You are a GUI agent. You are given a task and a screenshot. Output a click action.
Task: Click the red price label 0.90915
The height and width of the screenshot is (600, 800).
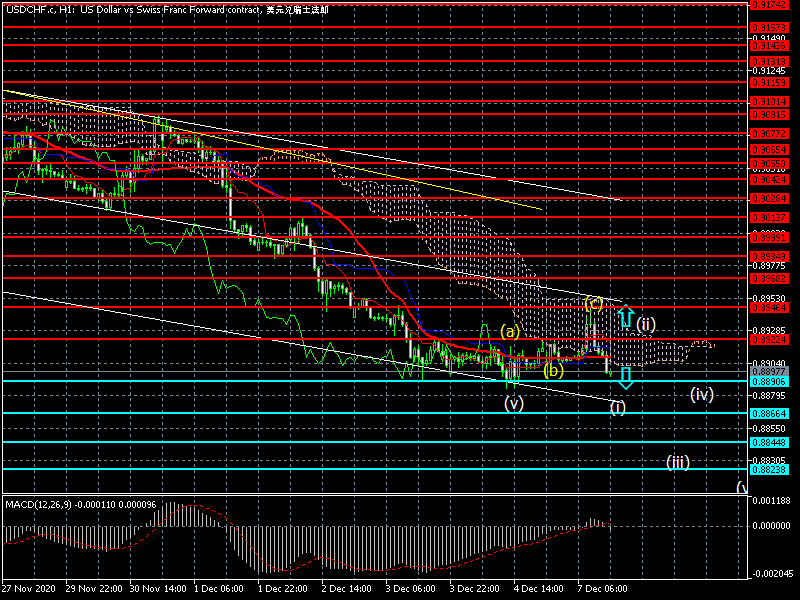(x=769, y=115)
